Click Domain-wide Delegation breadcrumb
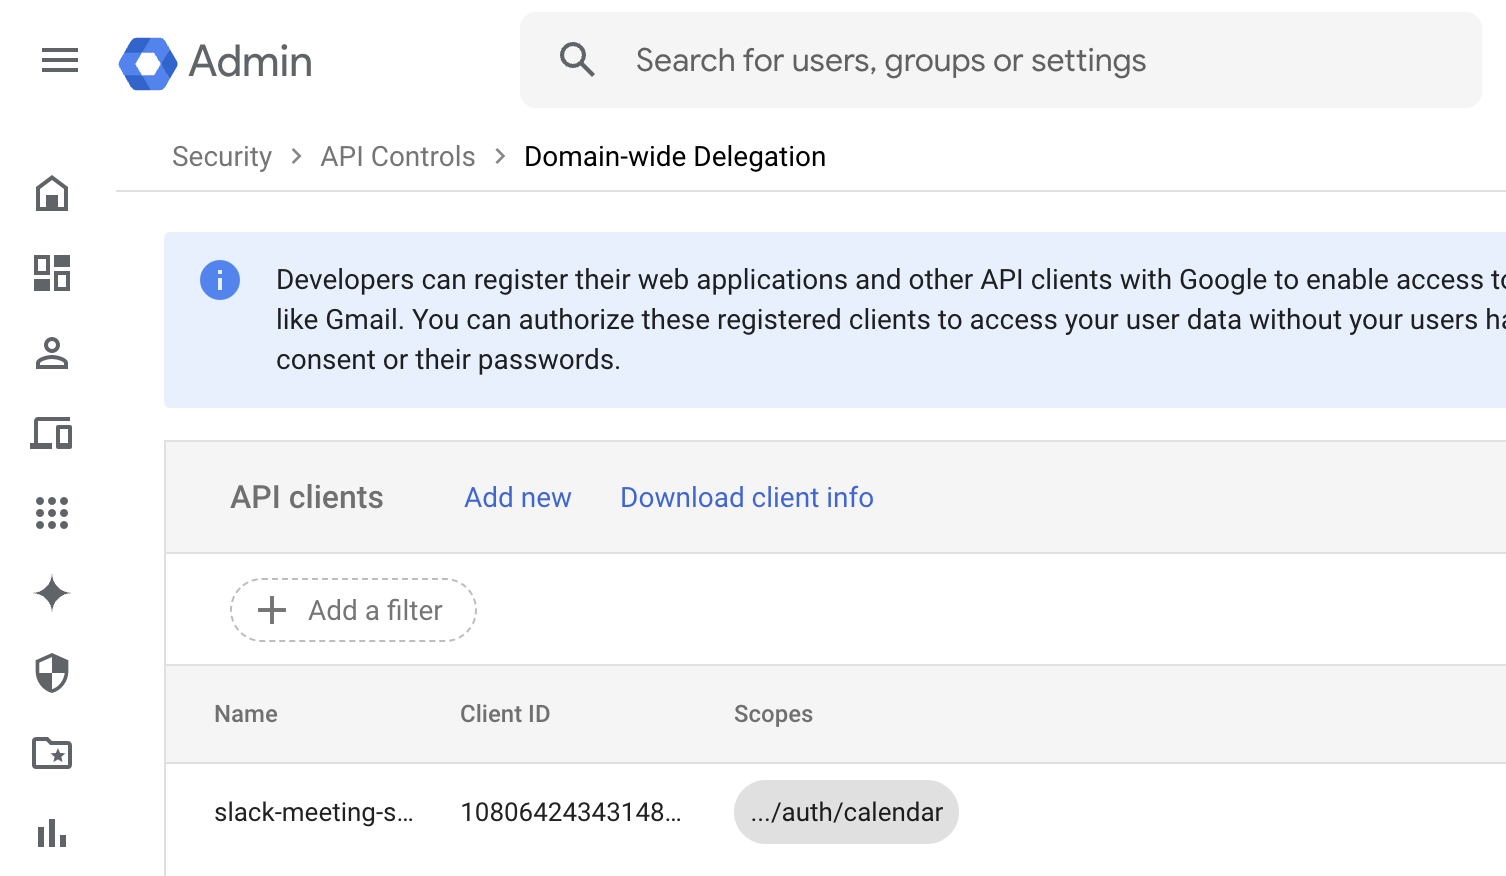This screenshot has height=876, width=1506. click(675, 157)
